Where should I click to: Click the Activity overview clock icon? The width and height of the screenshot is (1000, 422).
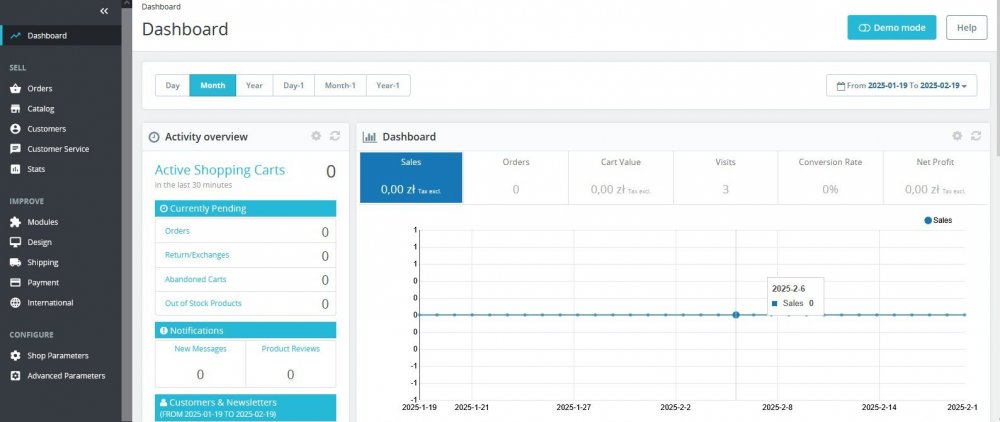point(154,137)
